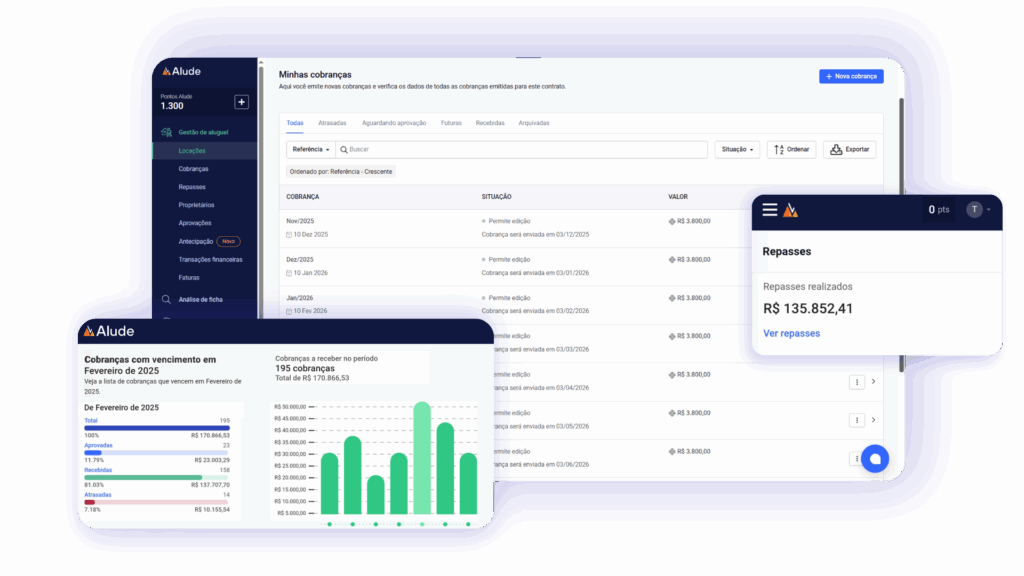Switch to the Aguardando aprovação tab
1024x576 pixels.
click(394, 123)
